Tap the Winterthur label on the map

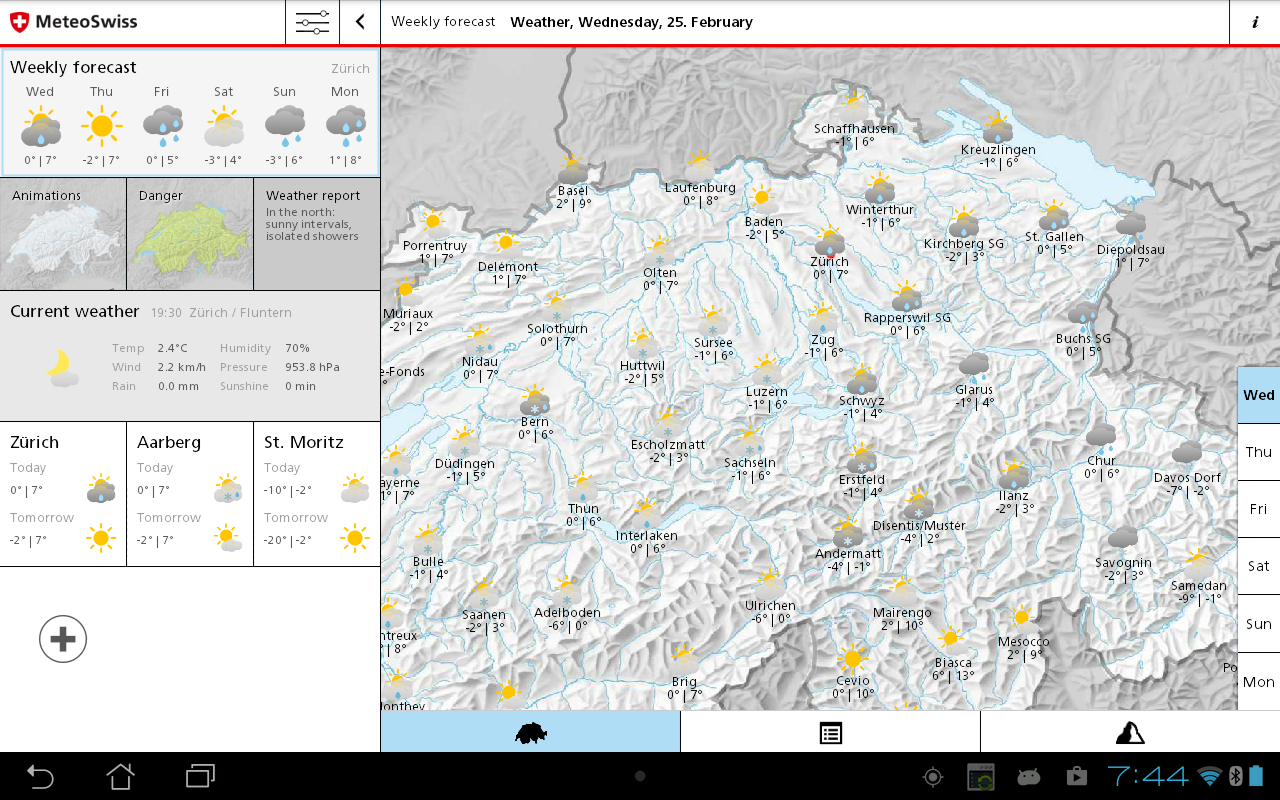coord(880,210)
